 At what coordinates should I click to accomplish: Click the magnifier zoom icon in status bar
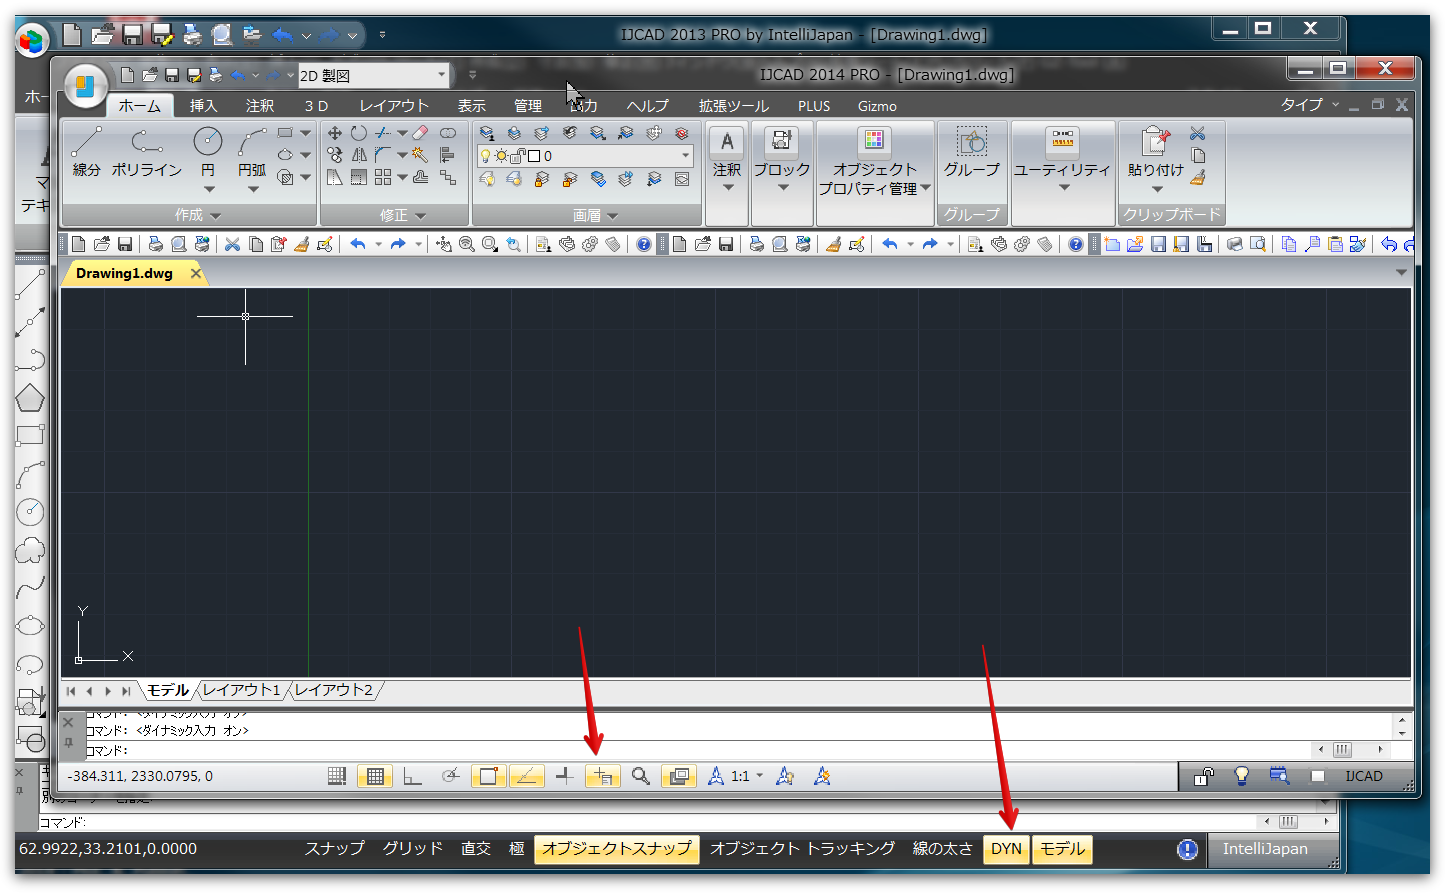click(640, 776)
